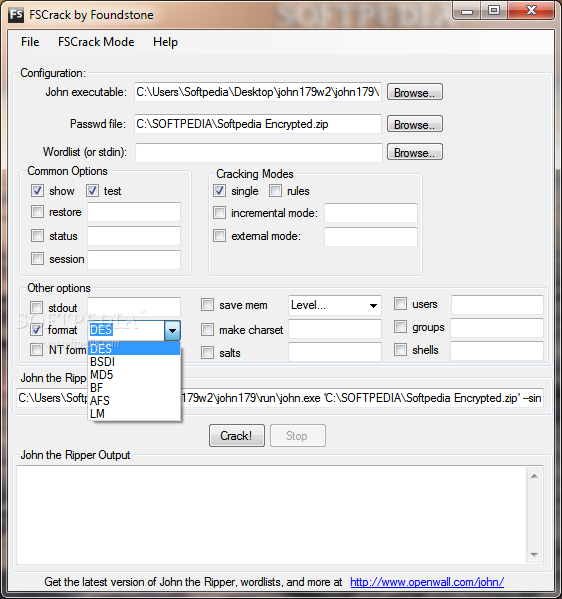Enable the shells checkbox
The width and height of the screenshot is (562, 599).
(400, 350)
